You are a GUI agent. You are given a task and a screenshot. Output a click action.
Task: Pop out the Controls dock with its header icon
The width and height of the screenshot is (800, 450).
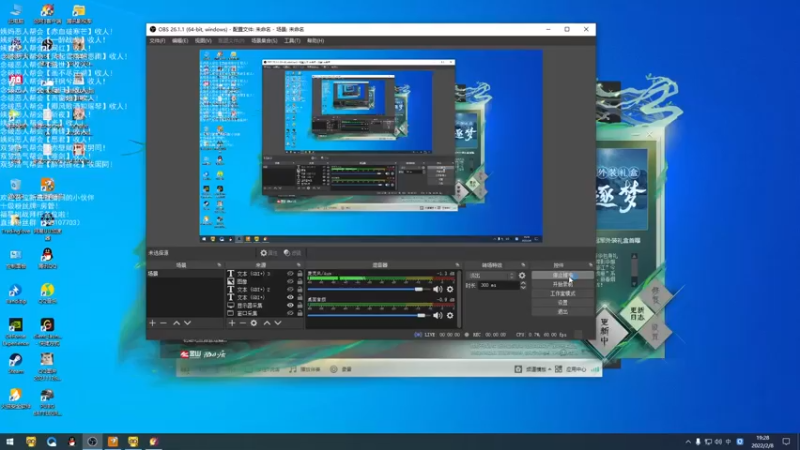tap(590, 265)
